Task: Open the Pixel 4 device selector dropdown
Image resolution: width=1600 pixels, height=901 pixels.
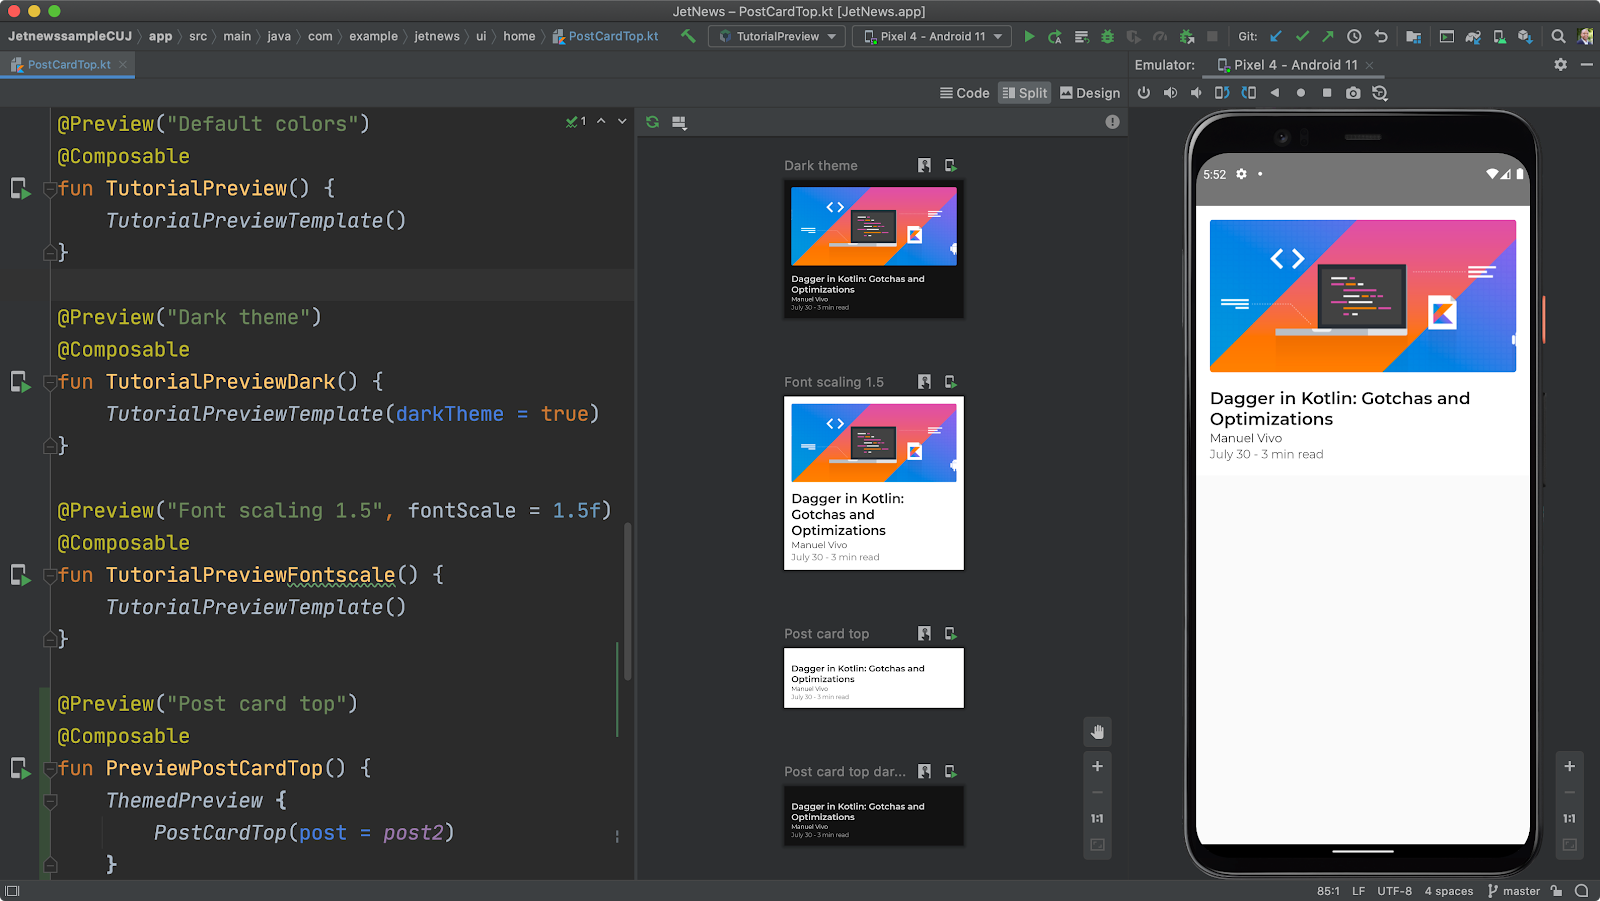Action: coord(931,36)
